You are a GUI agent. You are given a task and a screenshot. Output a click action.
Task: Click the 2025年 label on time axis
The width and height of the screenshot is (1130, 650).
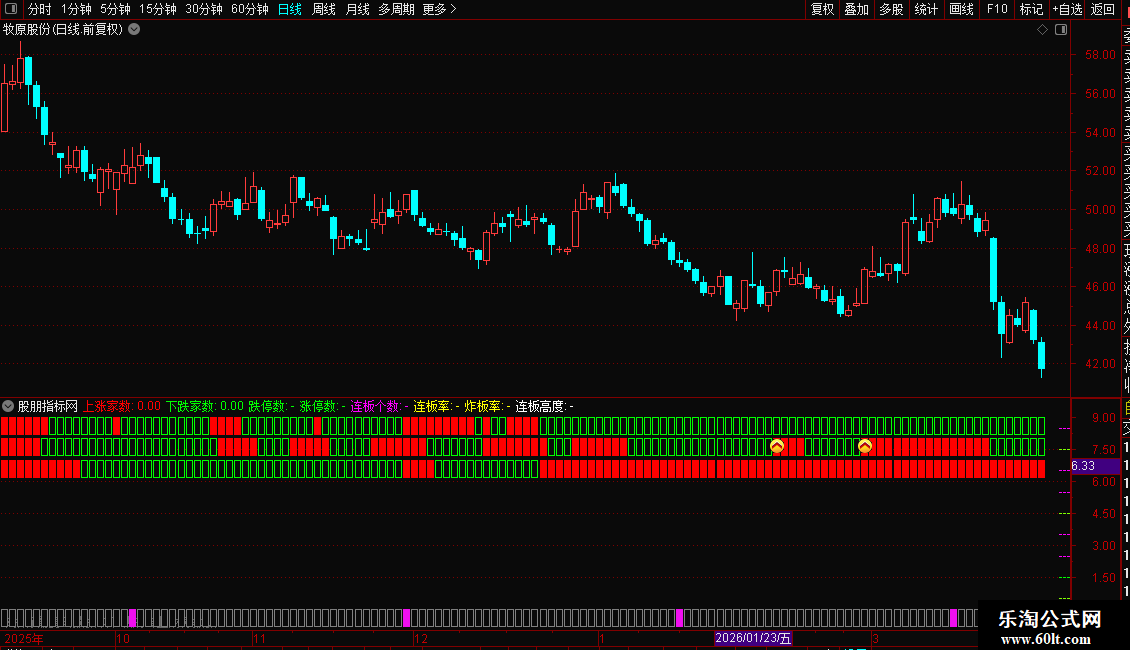tap(24, 638)
